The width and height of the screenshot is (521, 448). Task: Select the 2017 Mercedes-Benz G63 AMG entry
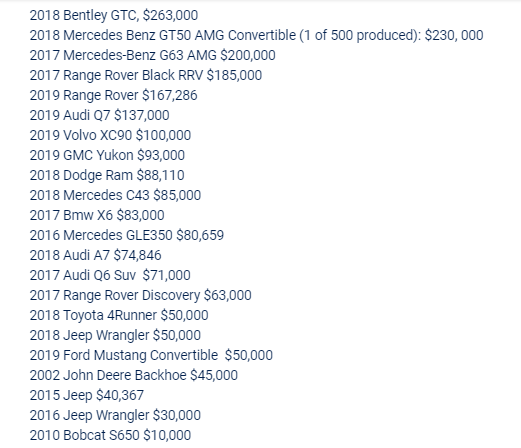pyautogui.click(x=152, y=55)
